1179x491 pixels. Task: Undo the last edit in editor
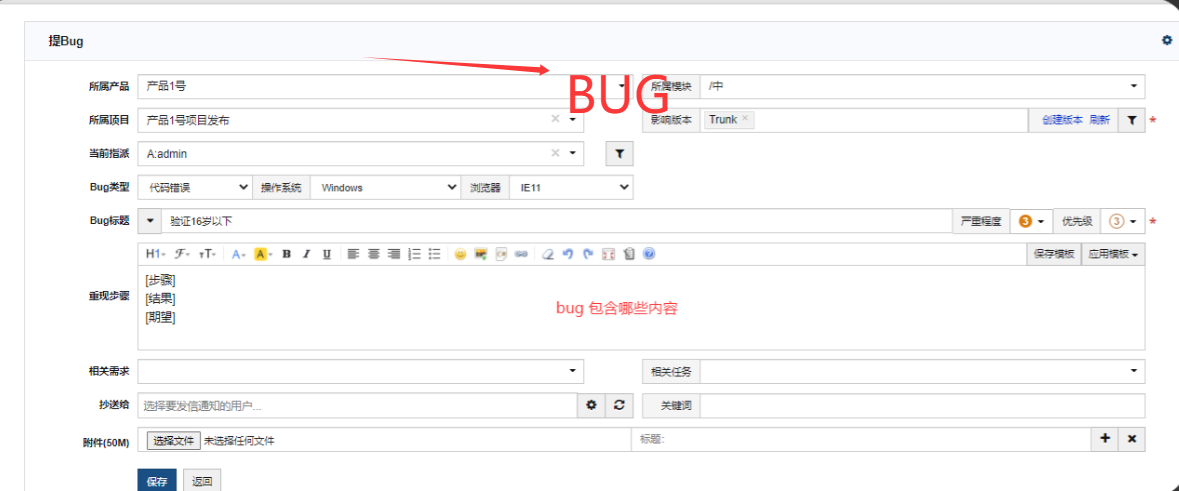tap(568, 254)
